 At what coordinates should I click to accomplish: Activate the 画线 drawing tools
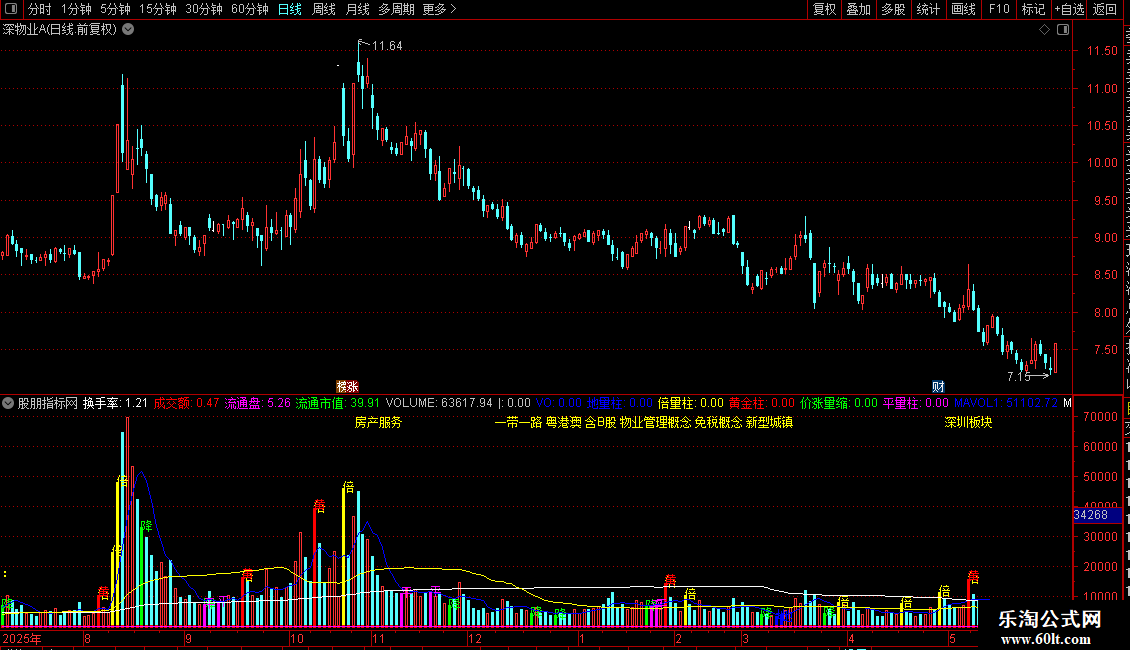(963, 9)
